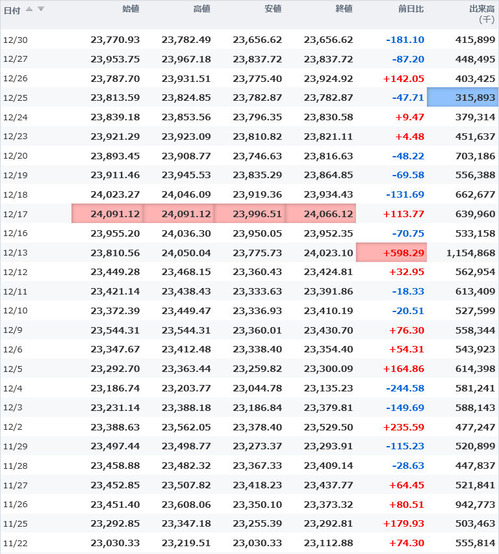Select the 11/22 date cell
The height and width of the screenshot is (554, 499).
(15, 543)
